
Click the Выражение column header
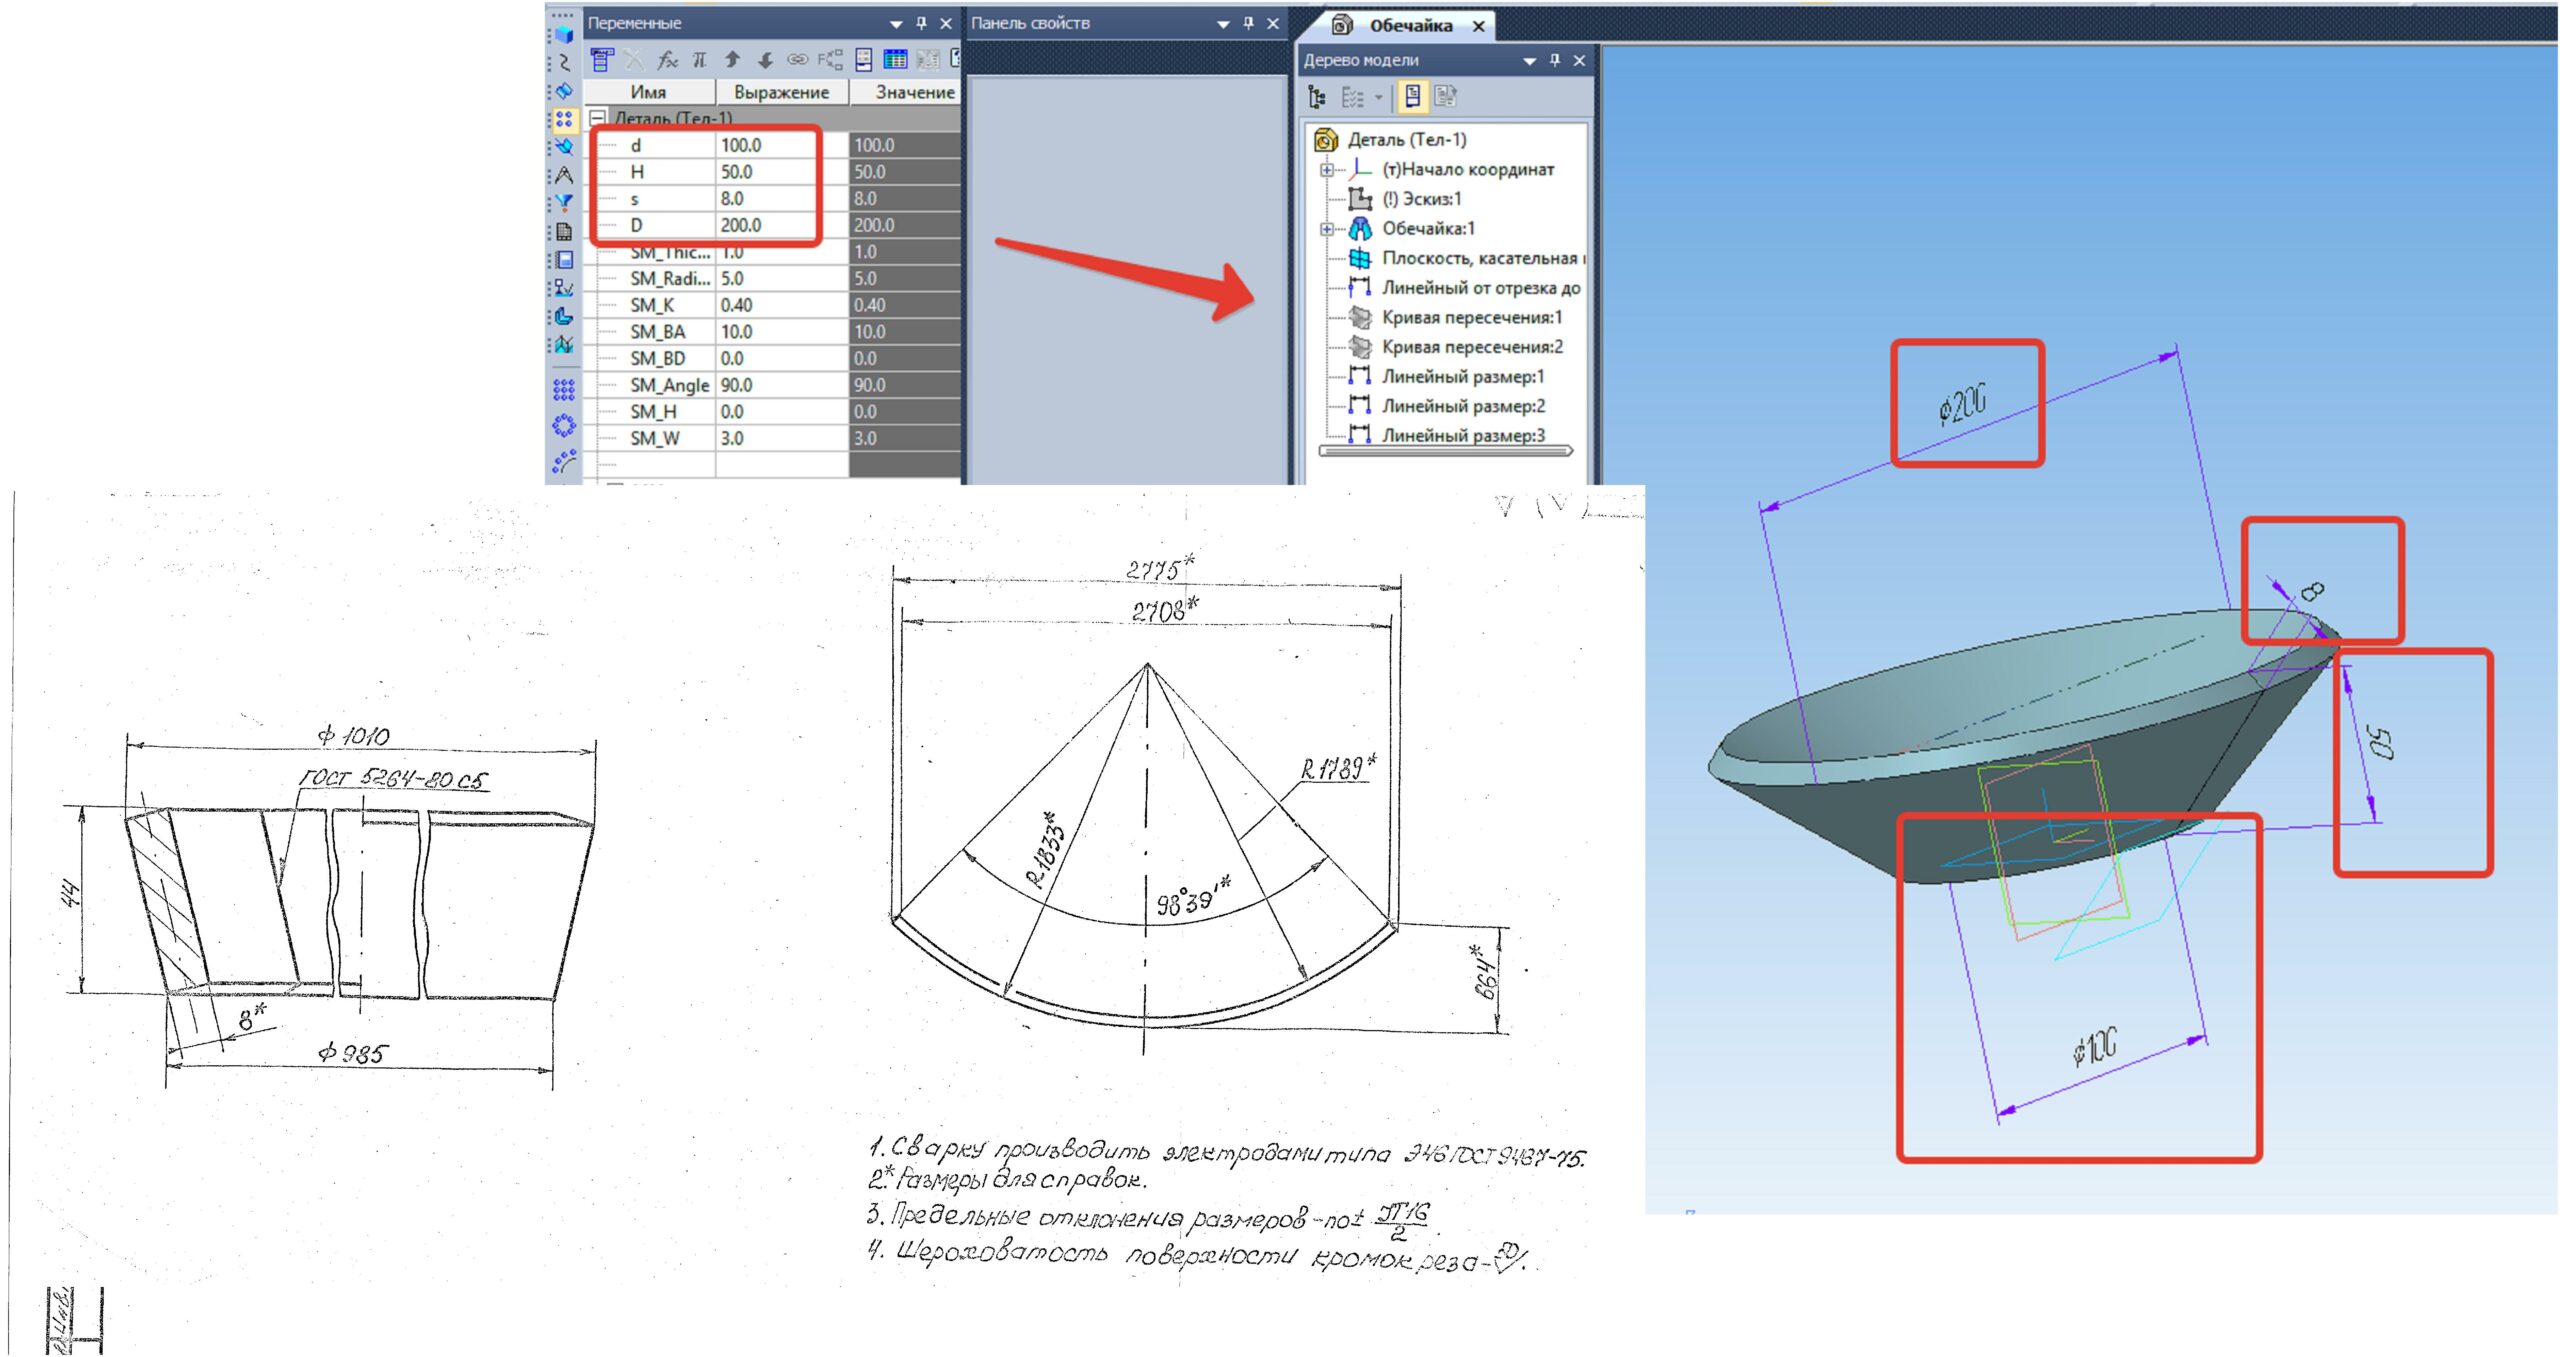click(781, 92)
